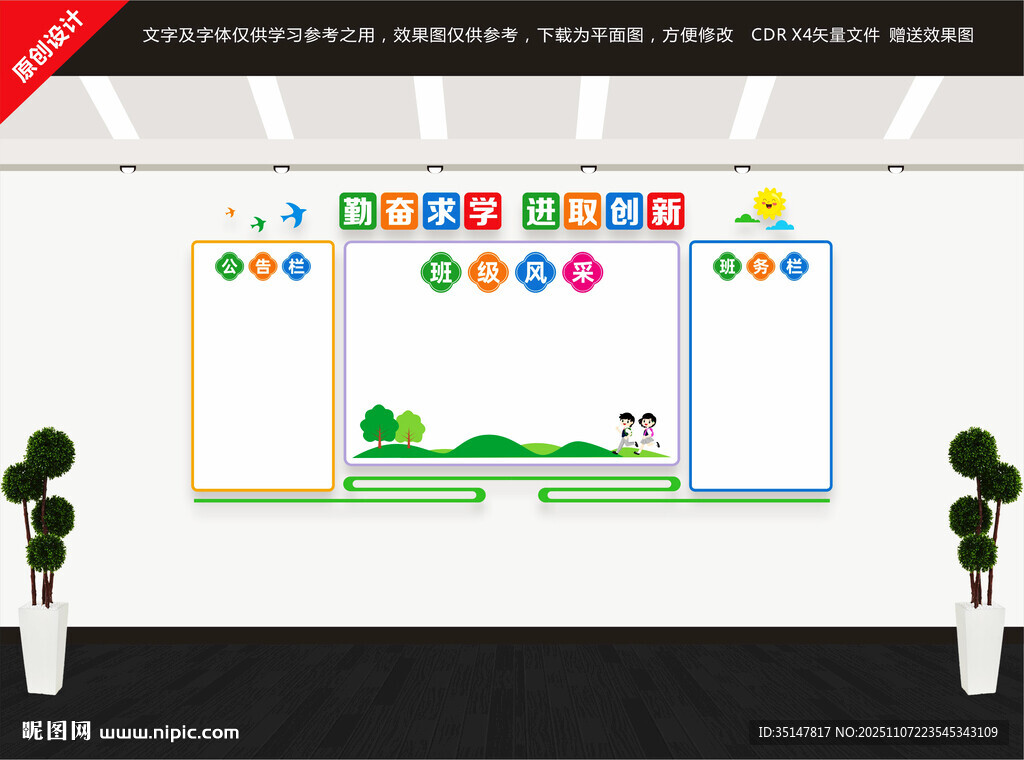Click the '赠送效果图' header text
1024x760 pixels.
(x=931, y=35)
